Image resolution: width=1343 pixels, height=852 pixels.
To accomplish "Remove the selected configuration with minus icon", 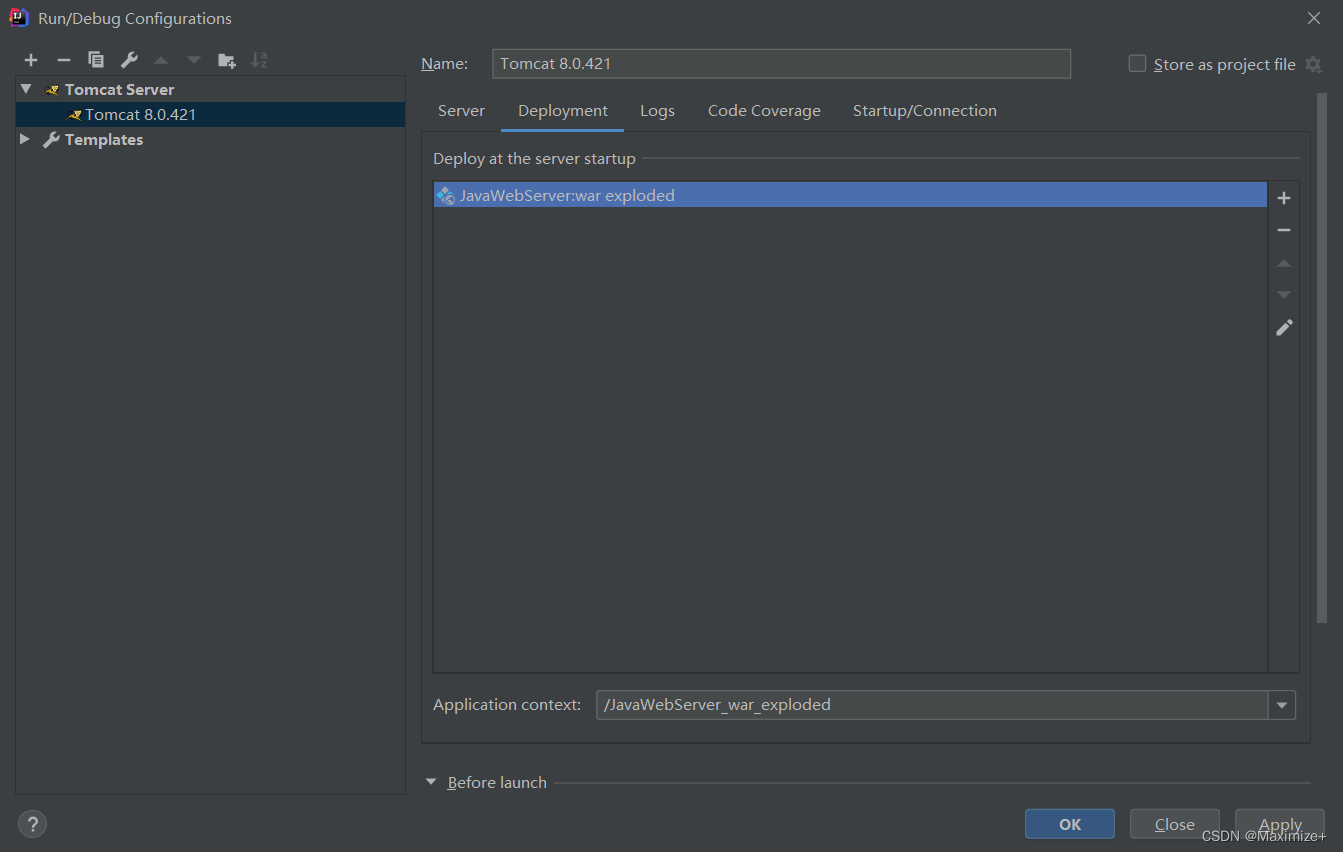I will (x=63, y=60).
